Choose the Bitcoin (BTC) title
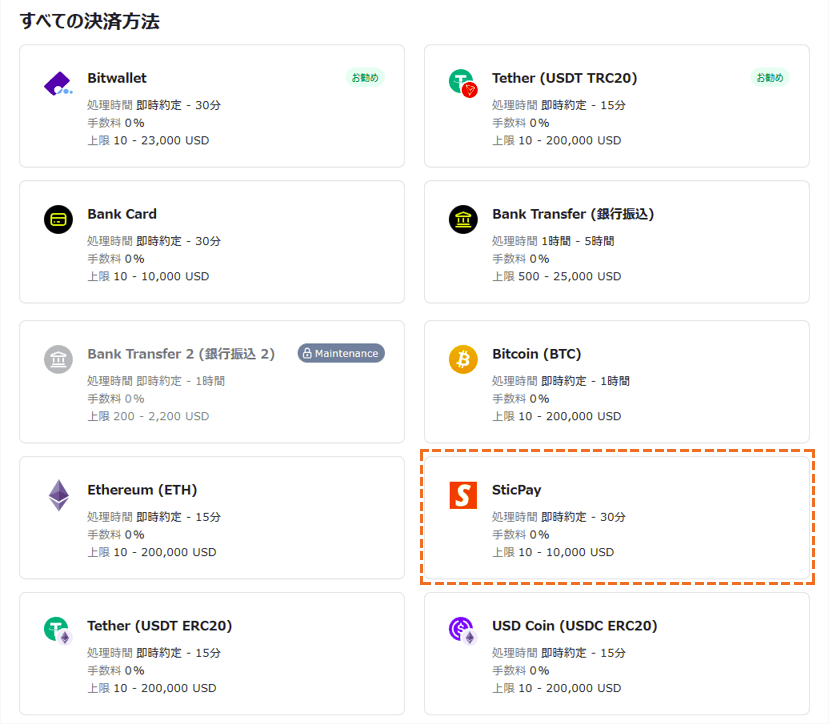829x724 pixels. tap(537, 354)
